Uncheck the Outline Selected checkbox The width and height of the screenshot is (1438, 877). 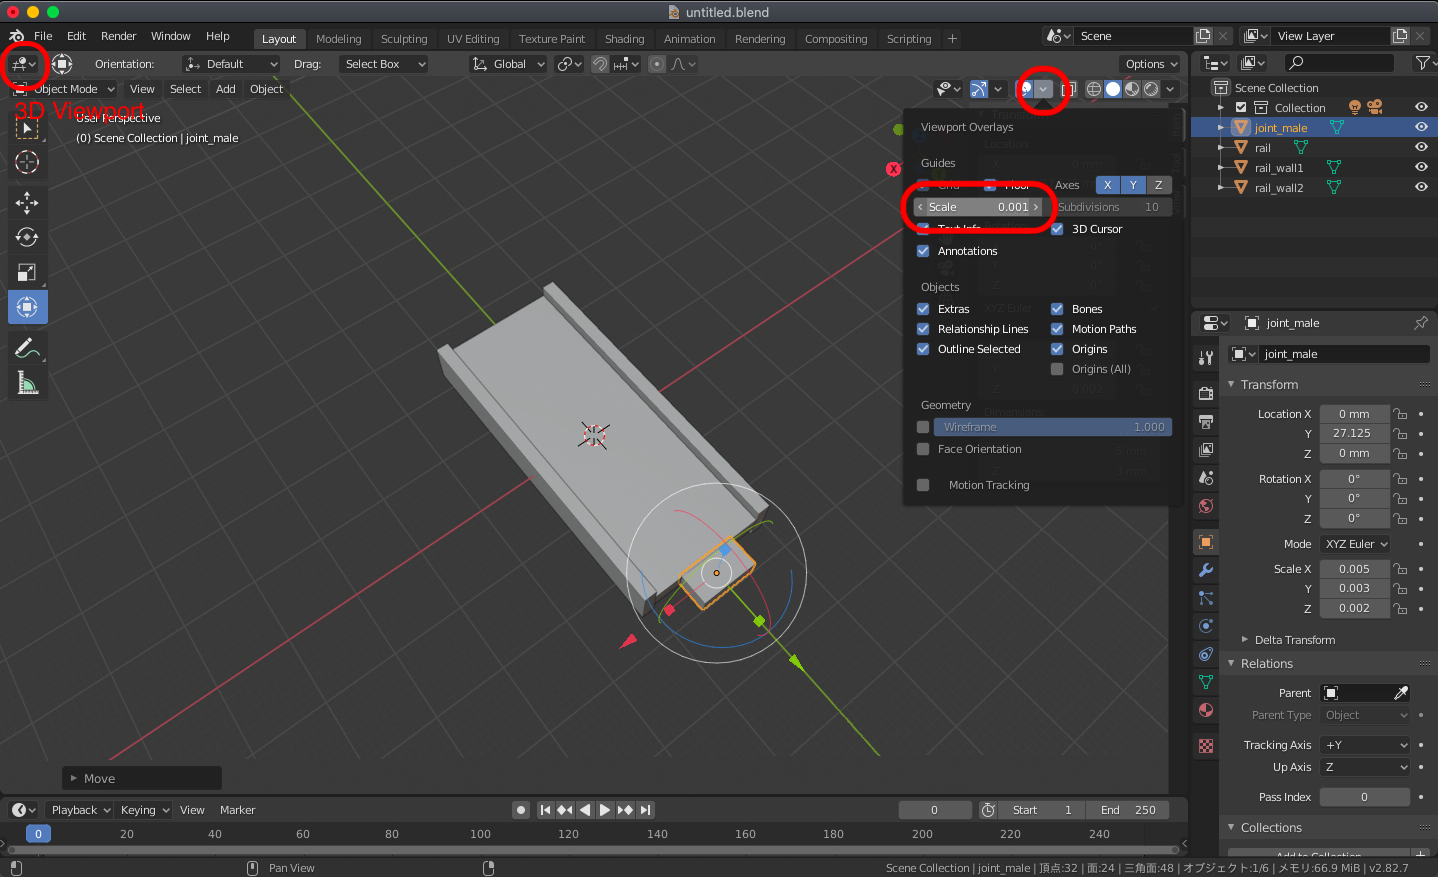(923, 349)
